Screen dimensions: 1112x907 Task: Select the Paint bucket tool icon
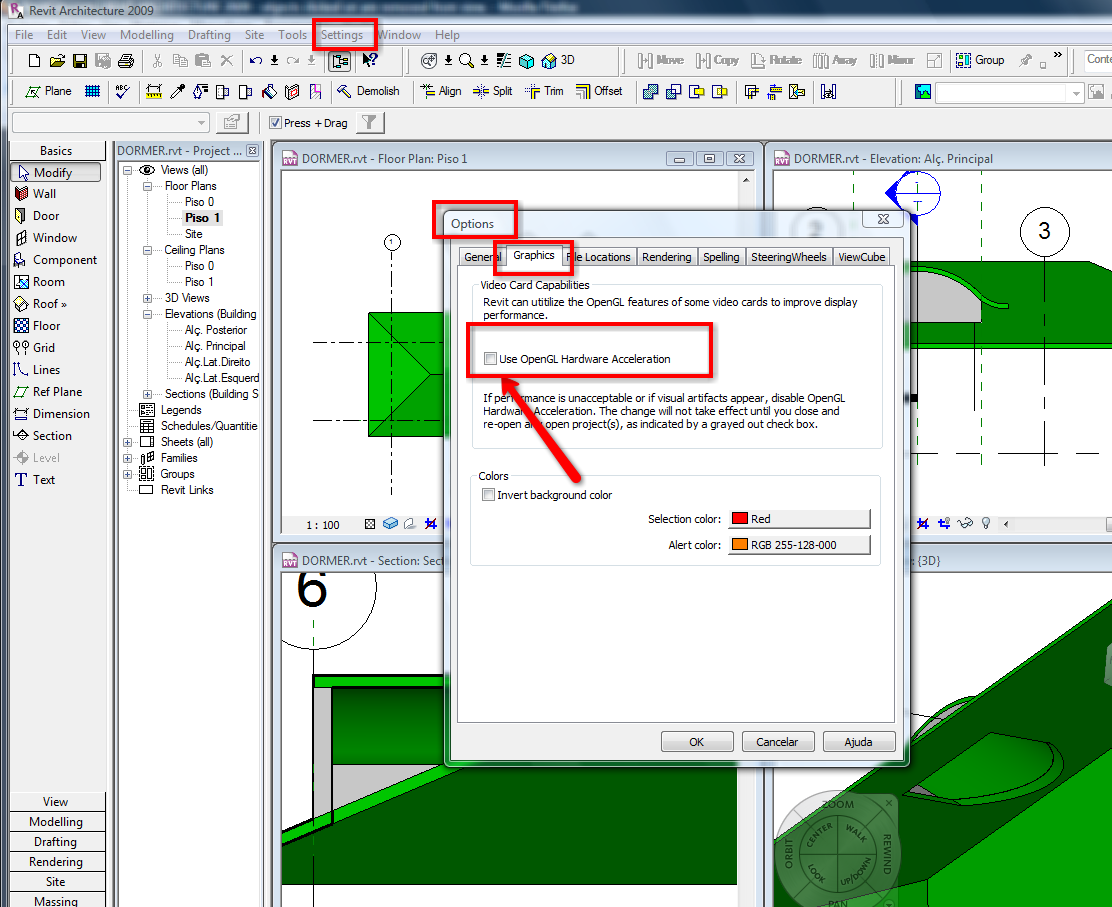point(269,91)
